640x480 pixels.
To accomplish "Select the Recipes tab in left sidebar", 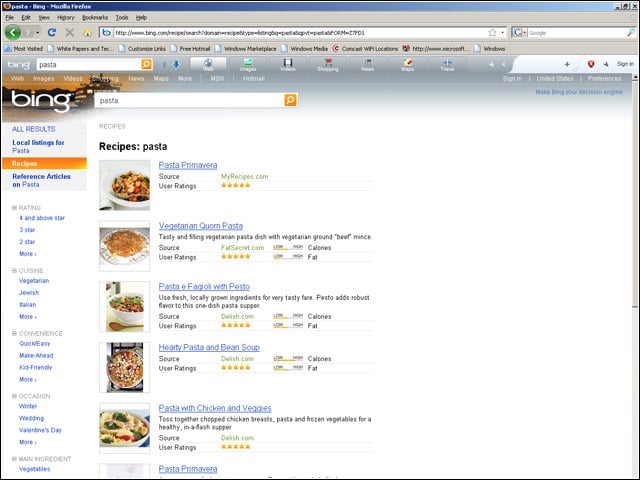I will tap(44, 163).
